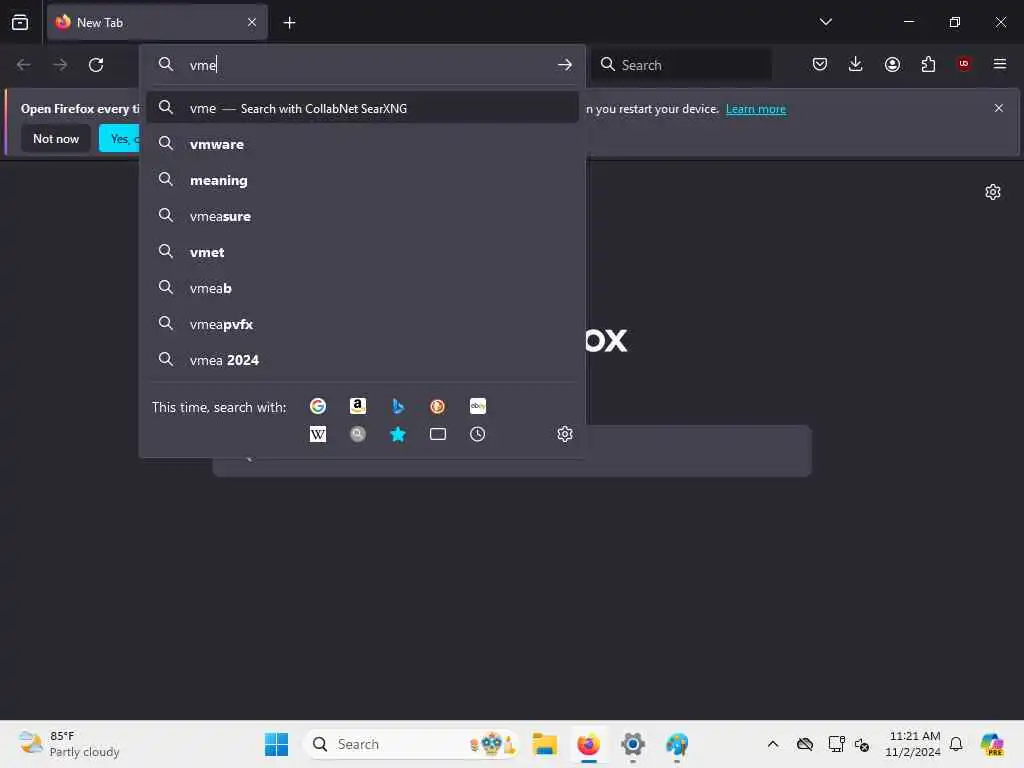Image resolution: width=1024 pixels, height=768 pixels.
Task: Open the network tray icon
Action: (836, 744)
